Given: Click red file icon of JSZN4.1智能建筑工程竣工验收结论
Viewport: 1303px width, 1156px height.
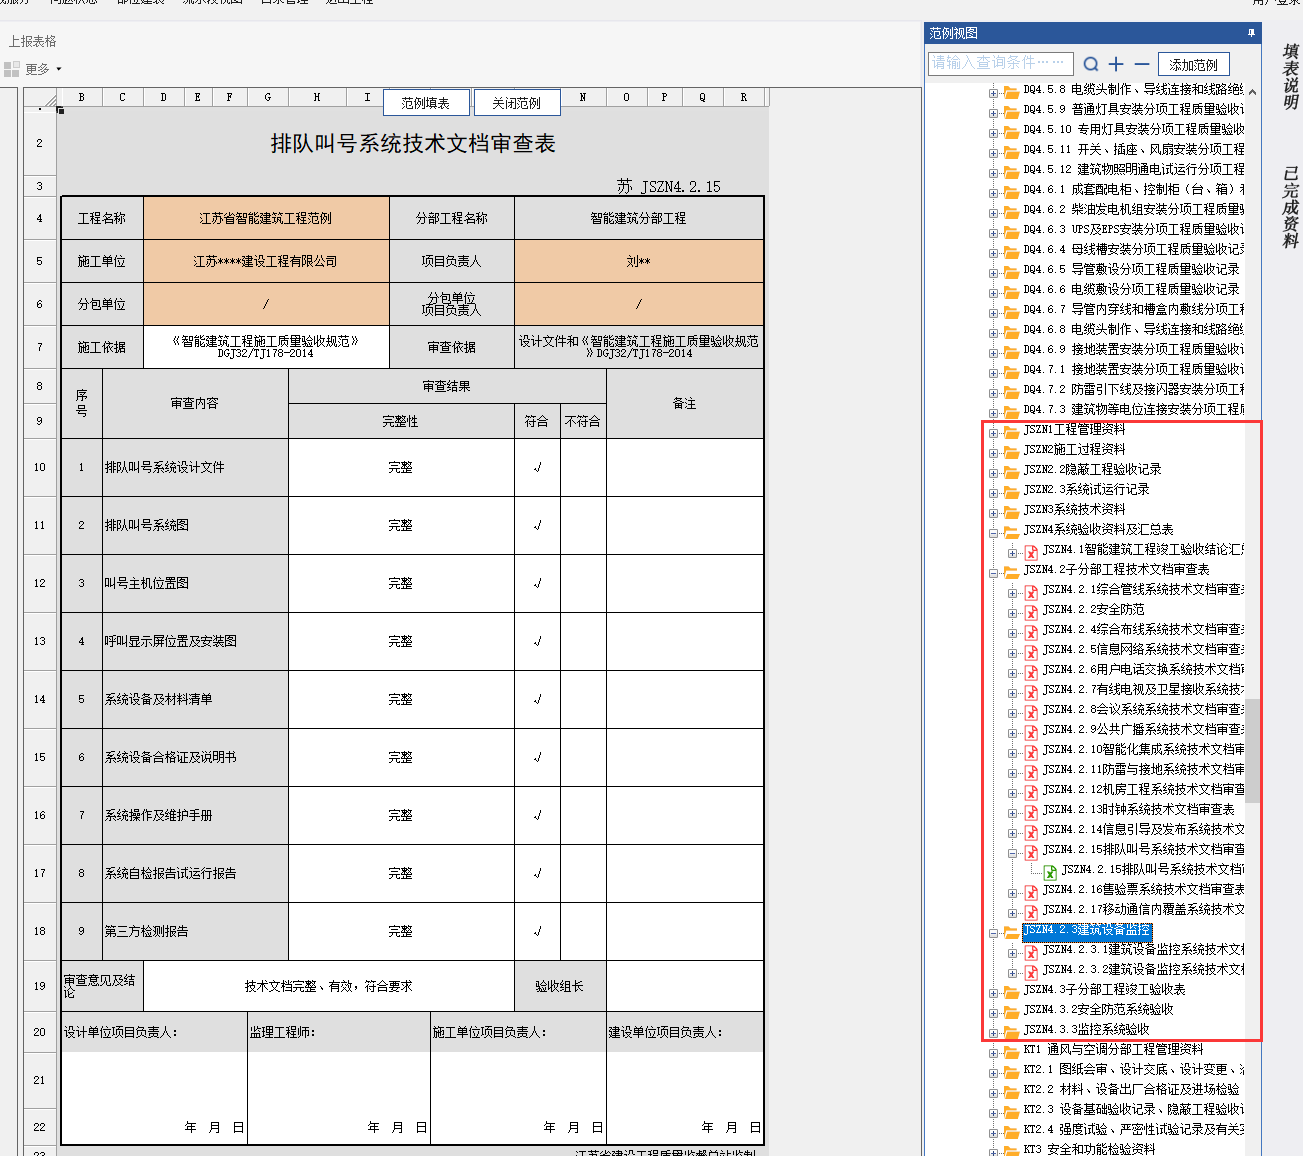Looking at the screenshot, I should point(1031,551).
